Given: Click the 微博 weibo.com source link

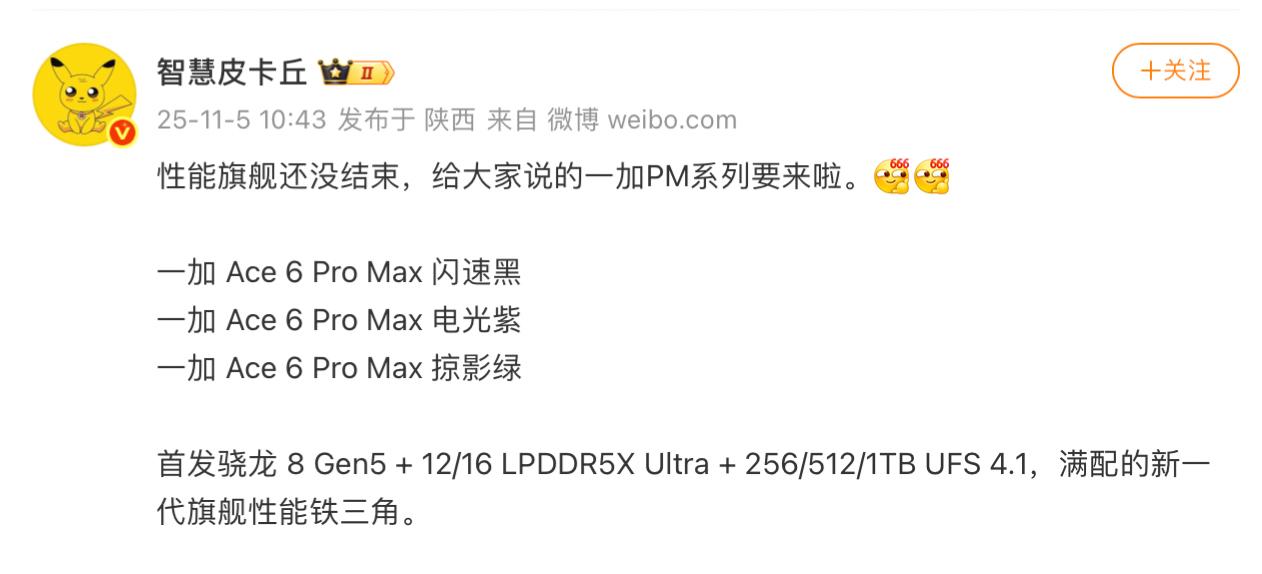Looking at the screenshot, I should (642, 120).
